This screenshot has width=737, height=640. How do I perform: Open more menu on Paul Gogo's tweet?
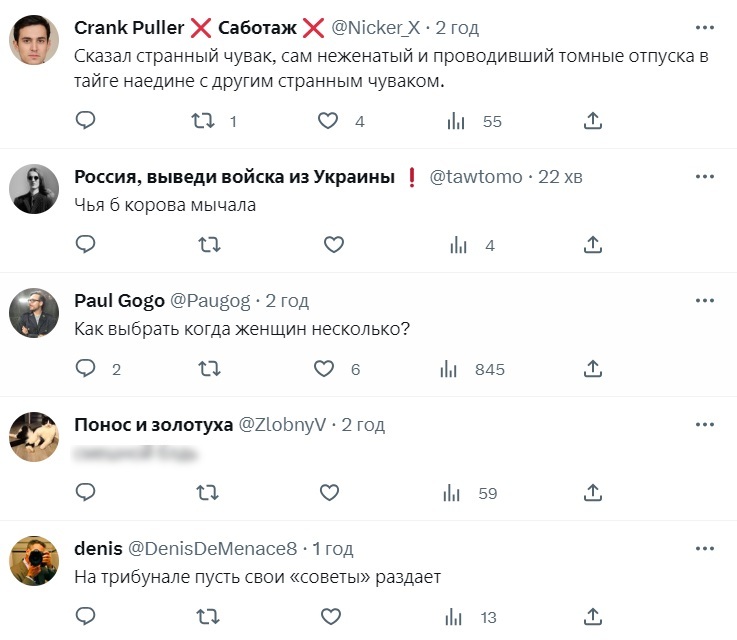[x=705, y=300]
